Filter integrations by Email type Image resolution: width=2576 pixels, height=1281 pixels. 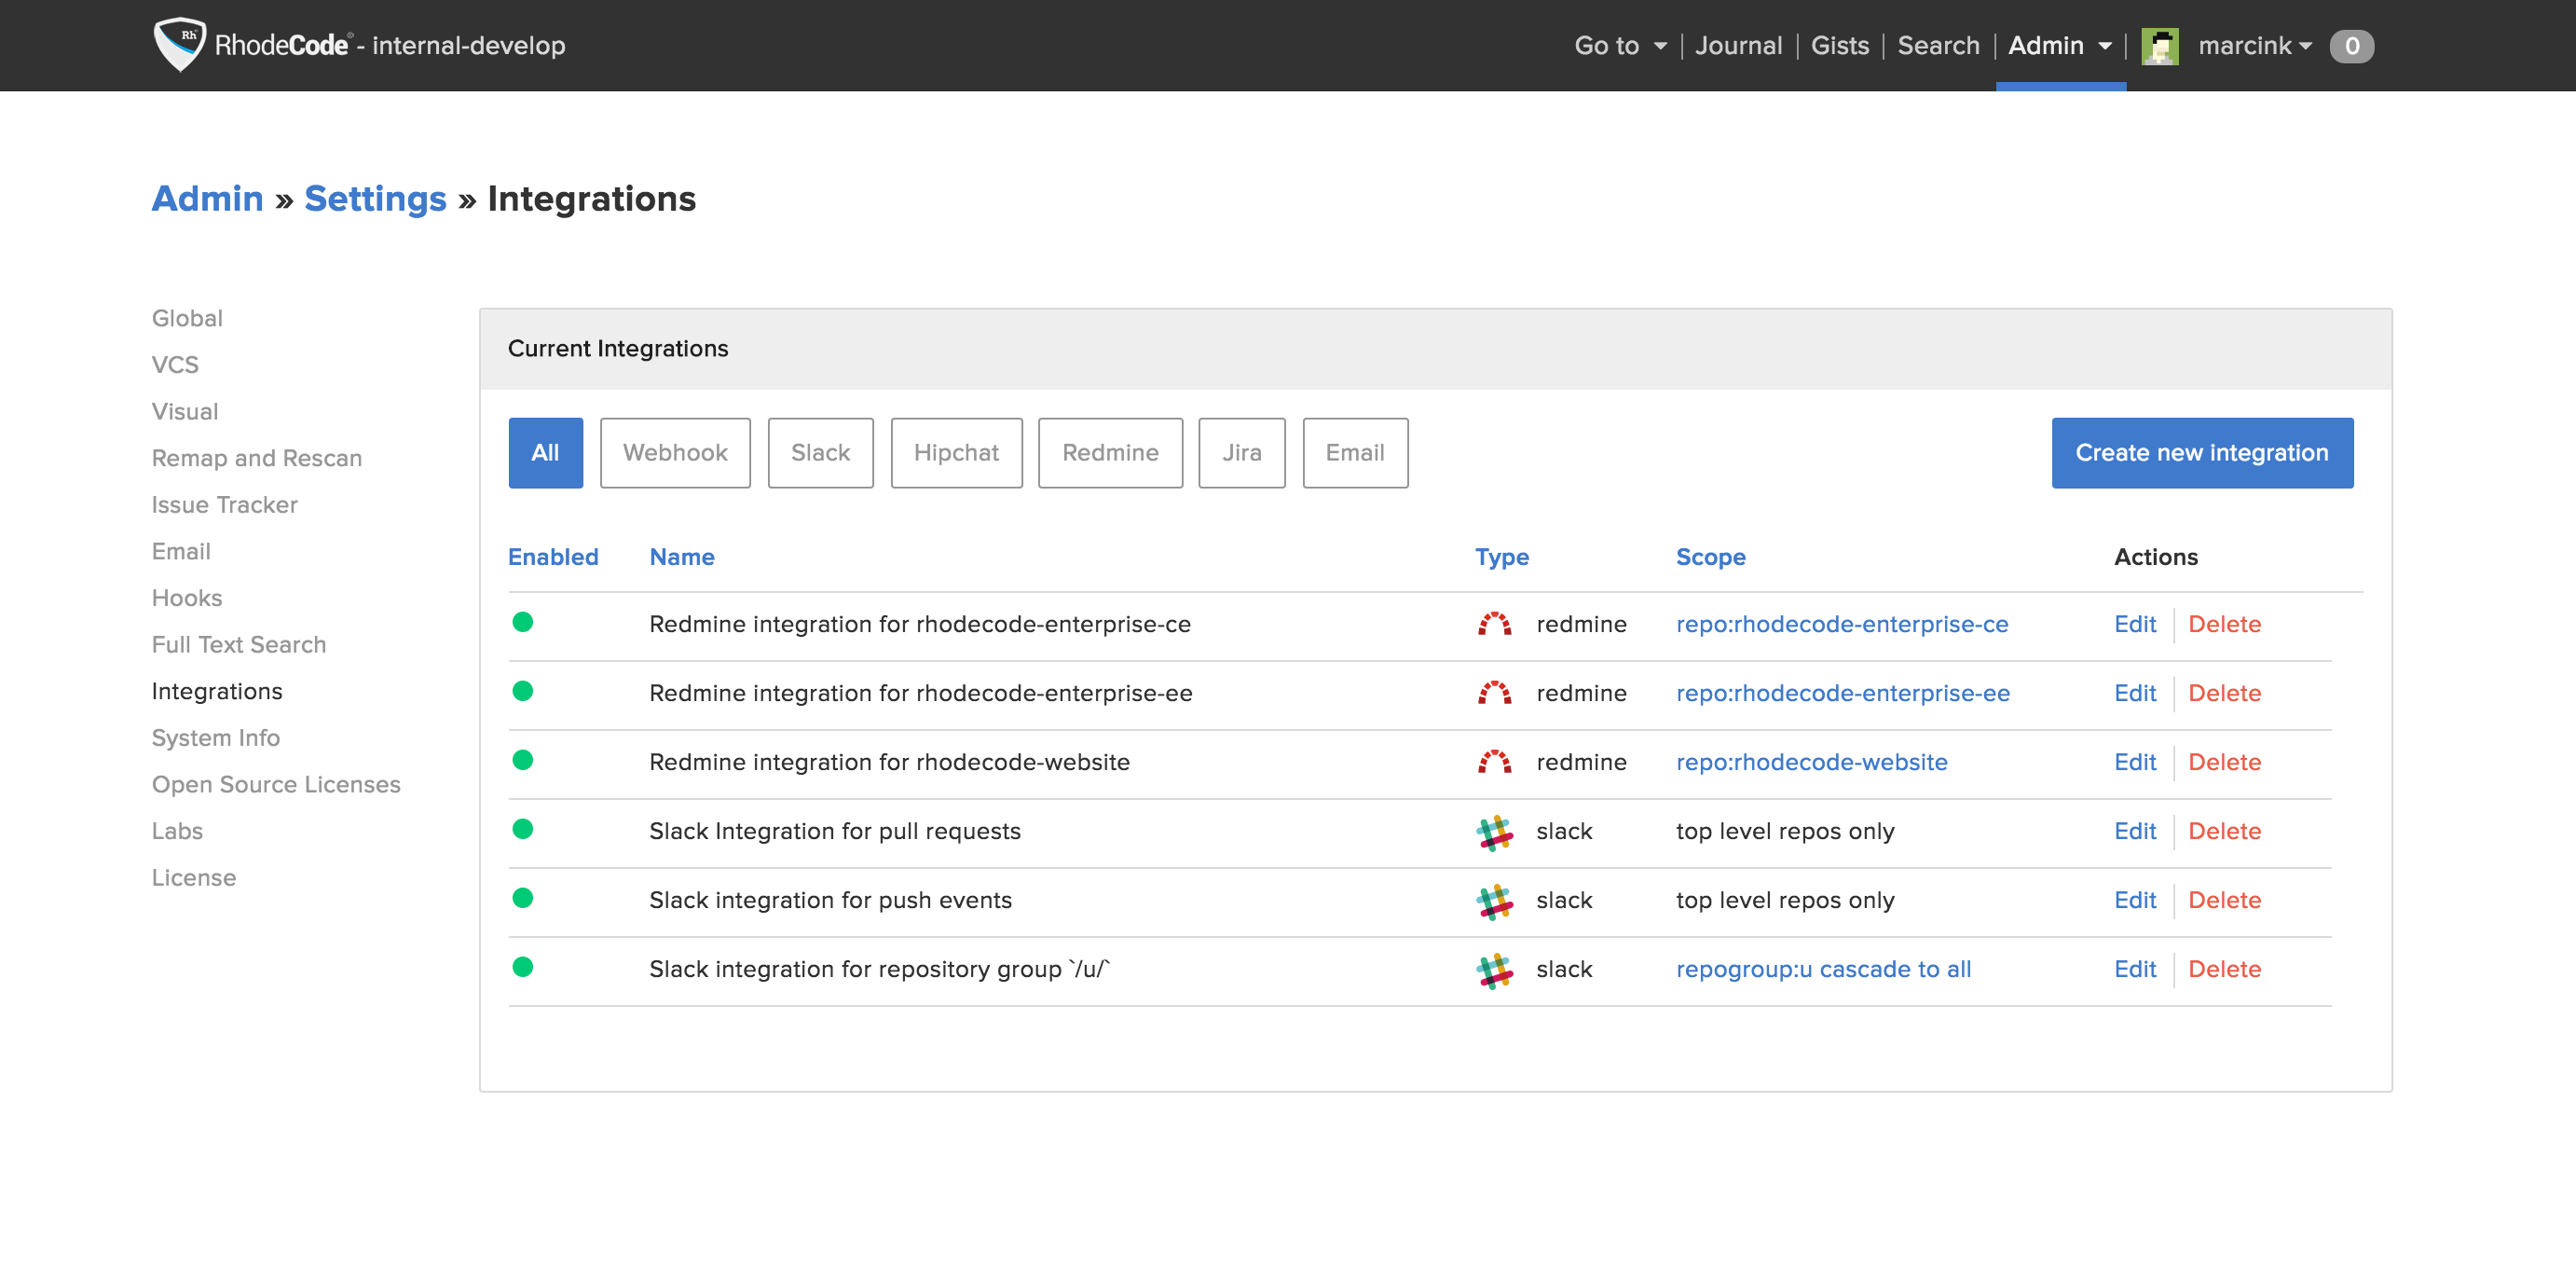point(1355,453)
